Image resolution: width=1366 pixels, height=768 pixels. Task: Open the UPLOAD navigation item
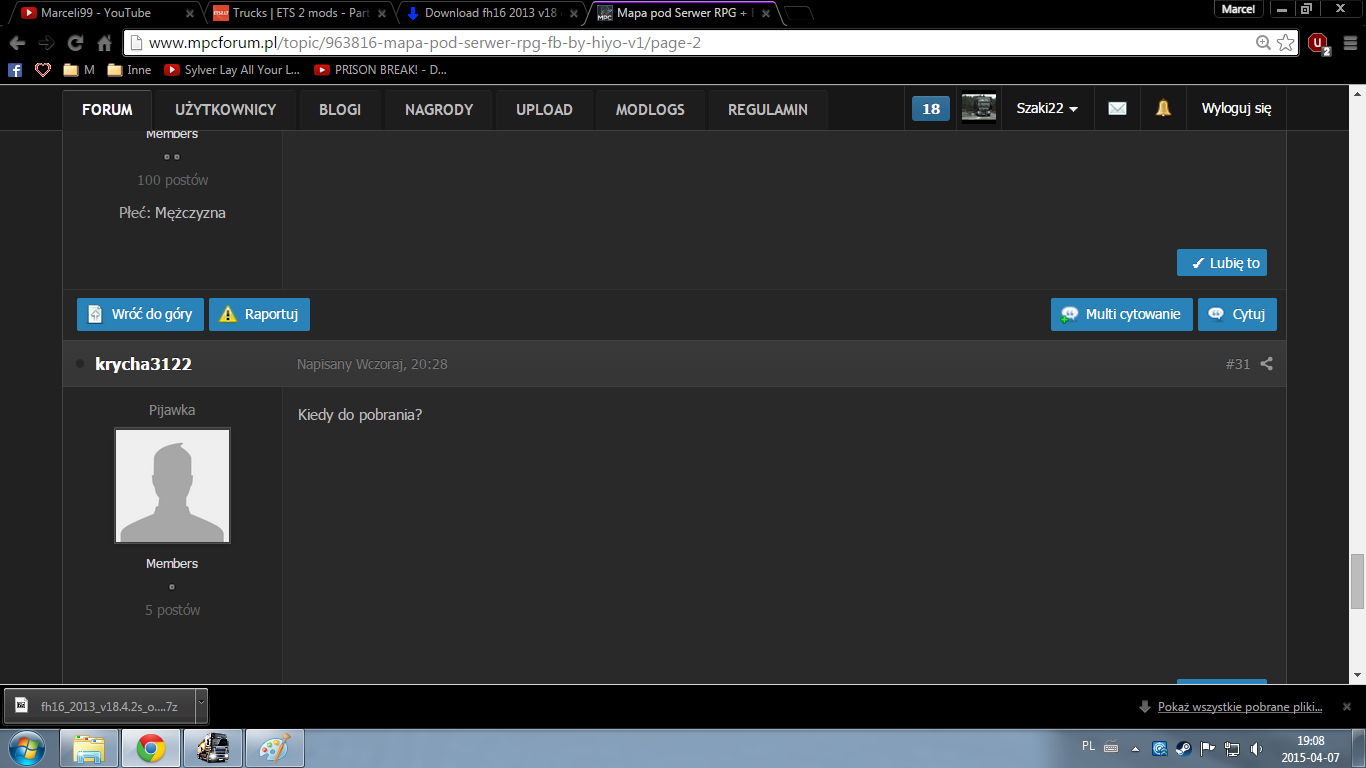click(544, 109)
